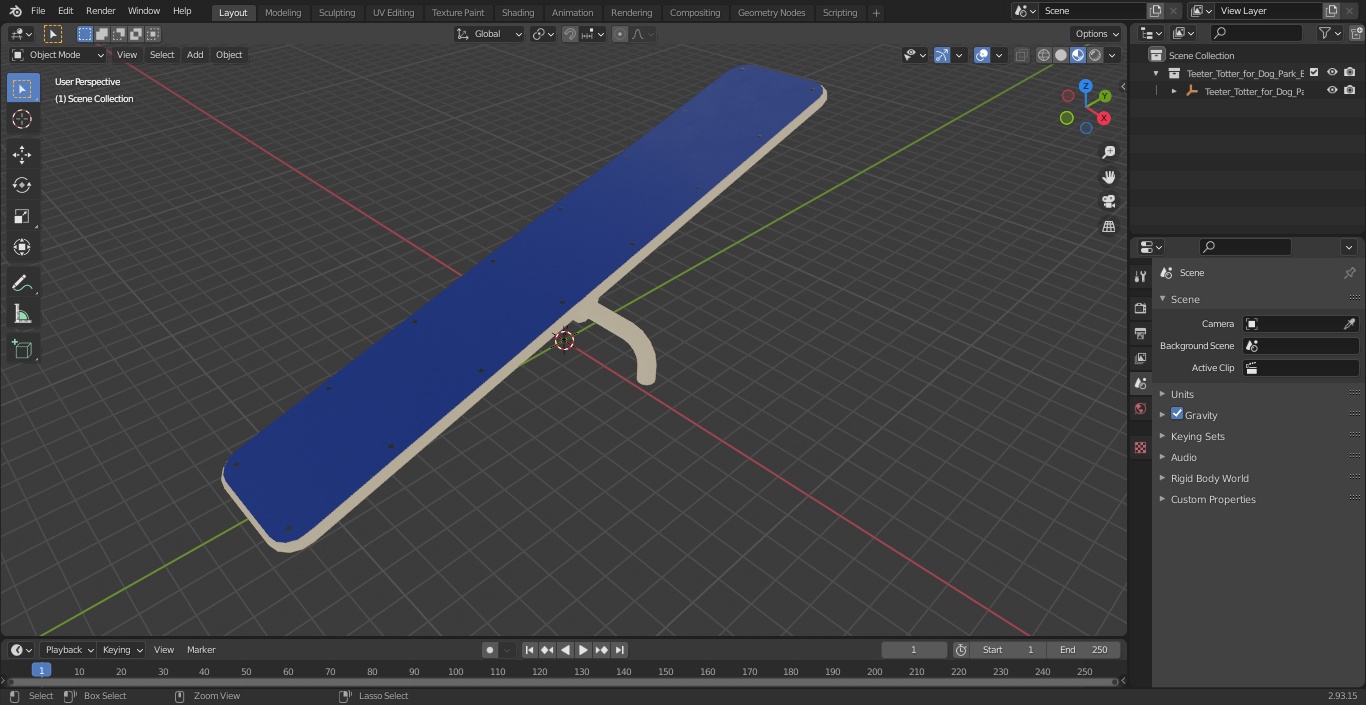Uncheck the Gravity checkbox

pos(1177,414)
